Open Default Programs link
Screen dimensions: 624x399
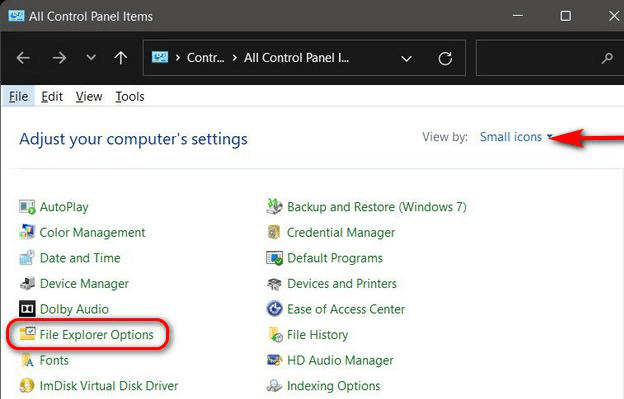[335, 258]
